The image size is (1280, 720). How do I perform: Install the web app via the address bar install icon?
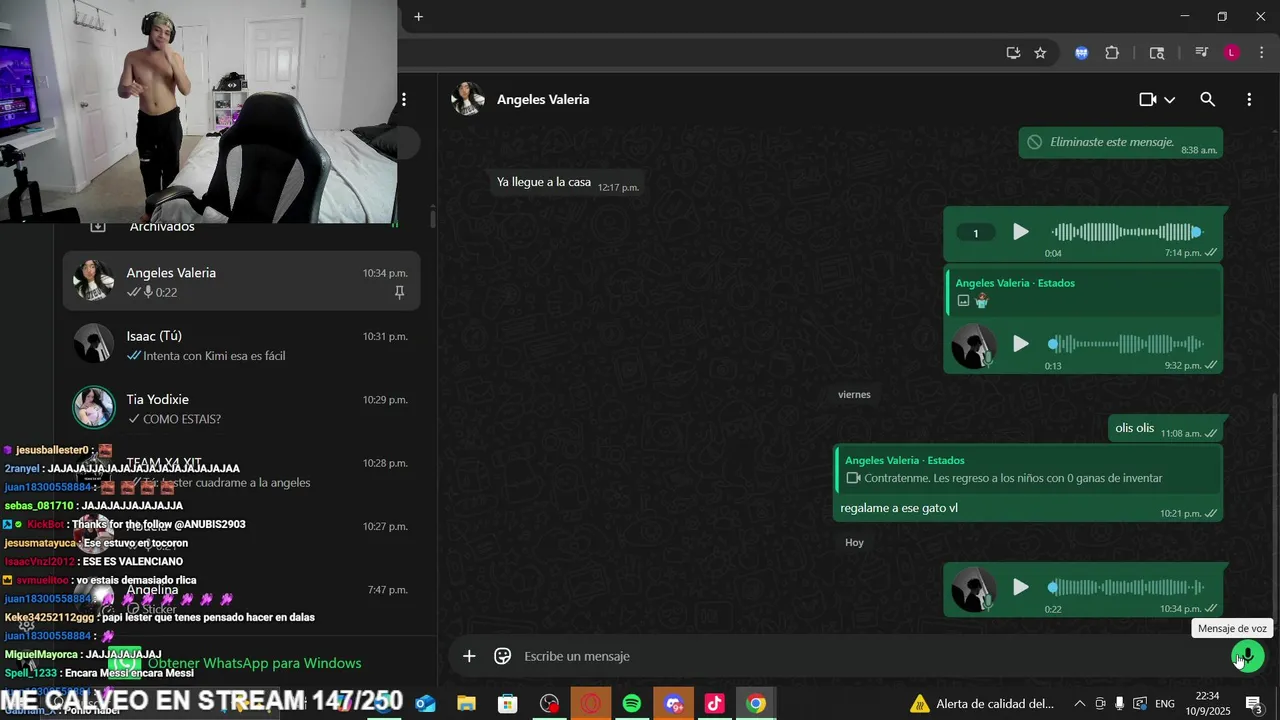click(1013, 53)
